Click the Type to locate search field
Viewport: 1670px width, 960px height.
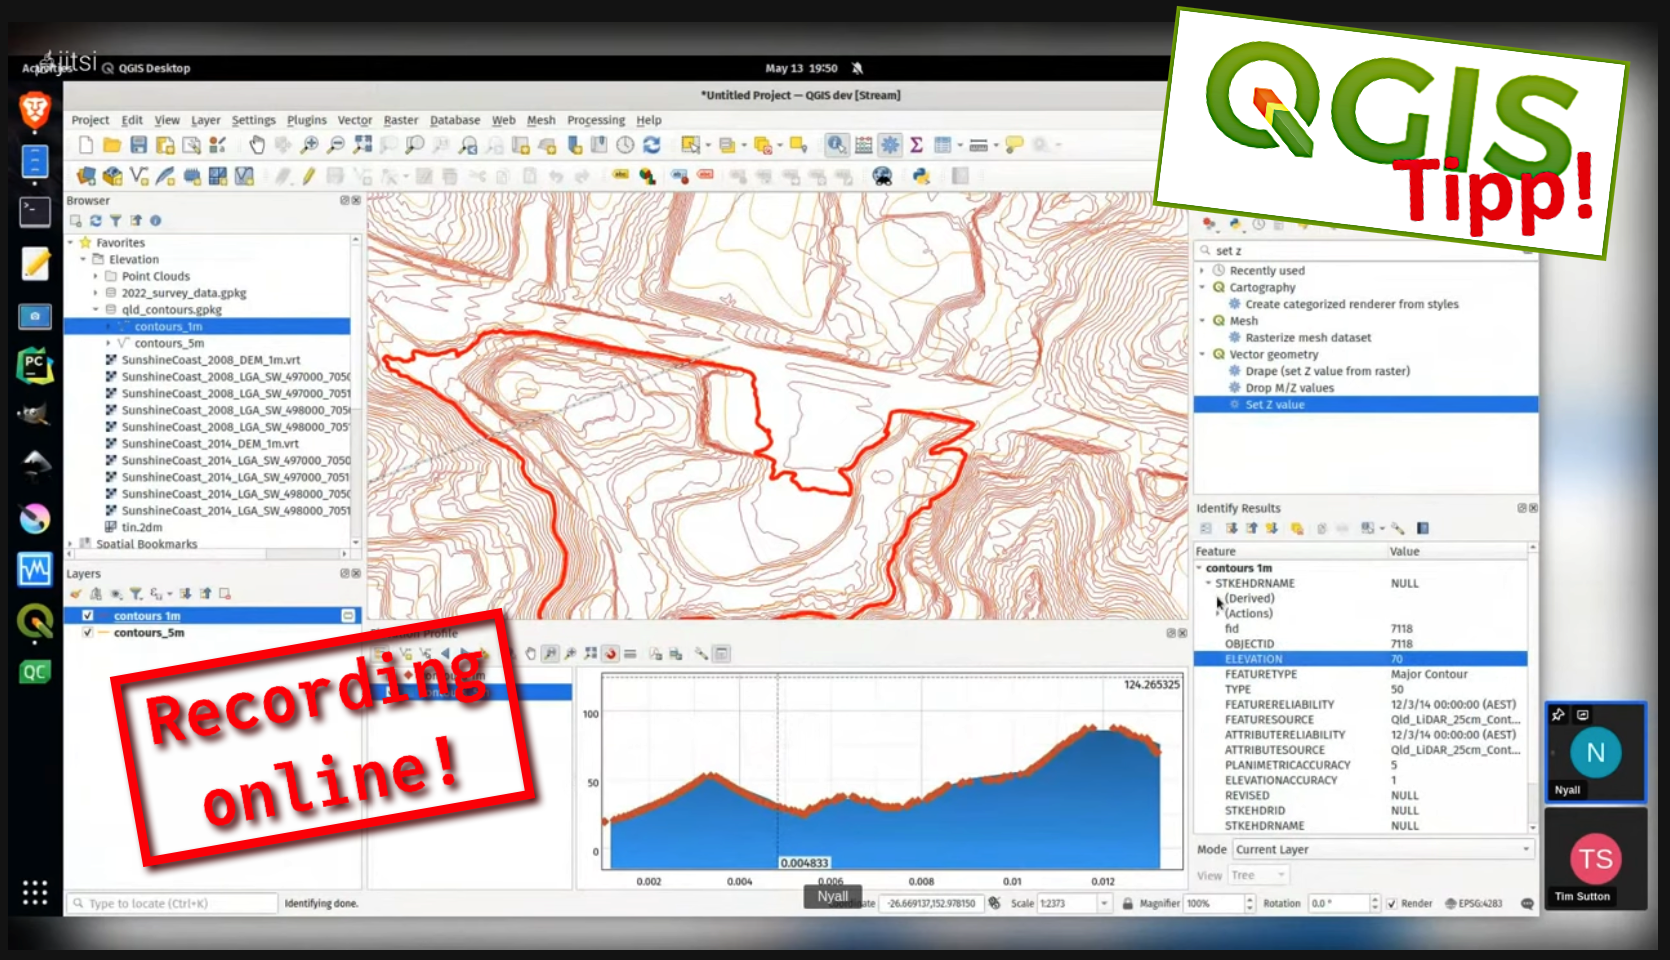[172, 903]
